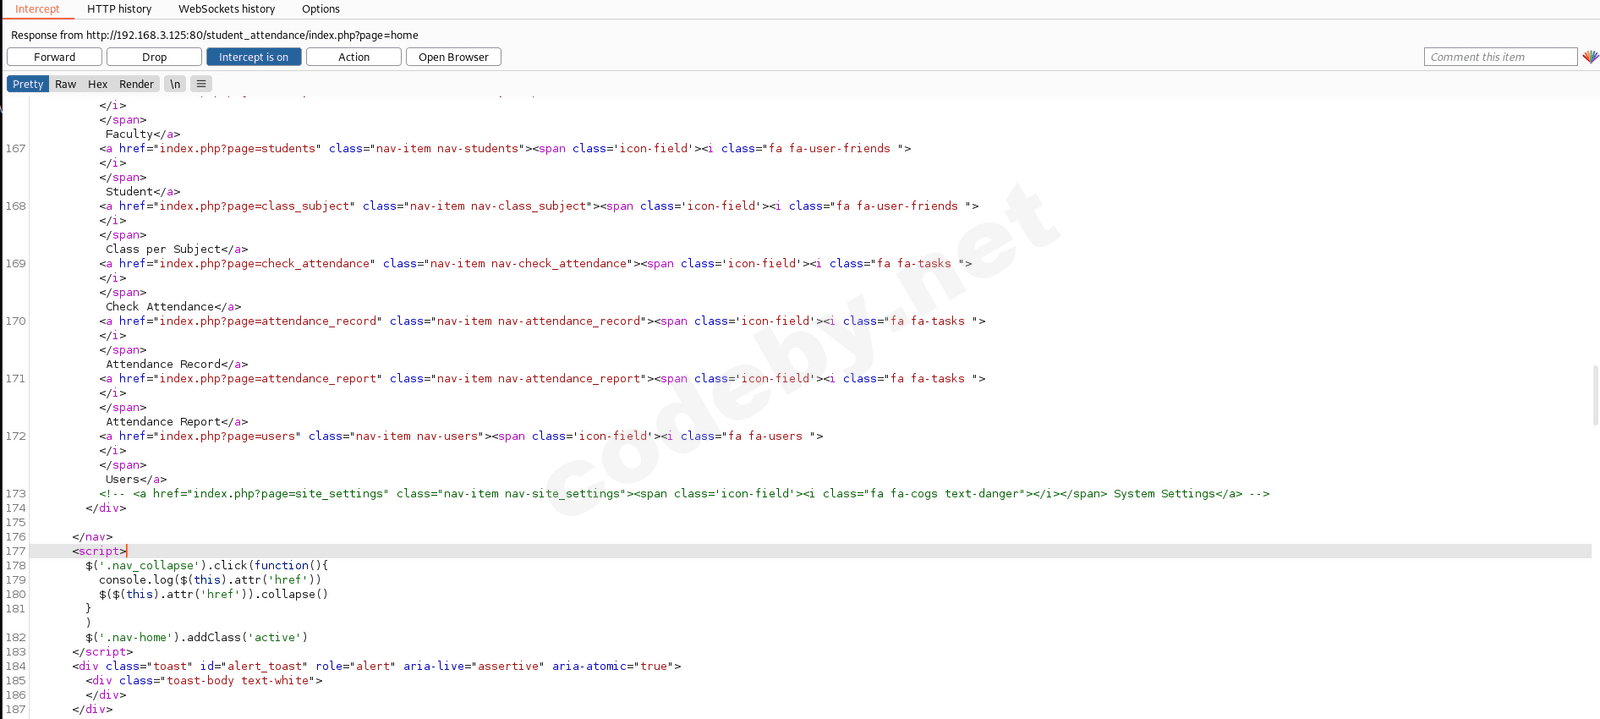Select the Hex view tab
Image resolution: width=1600 pixels, height=719 pixels.
coord(98,84)
